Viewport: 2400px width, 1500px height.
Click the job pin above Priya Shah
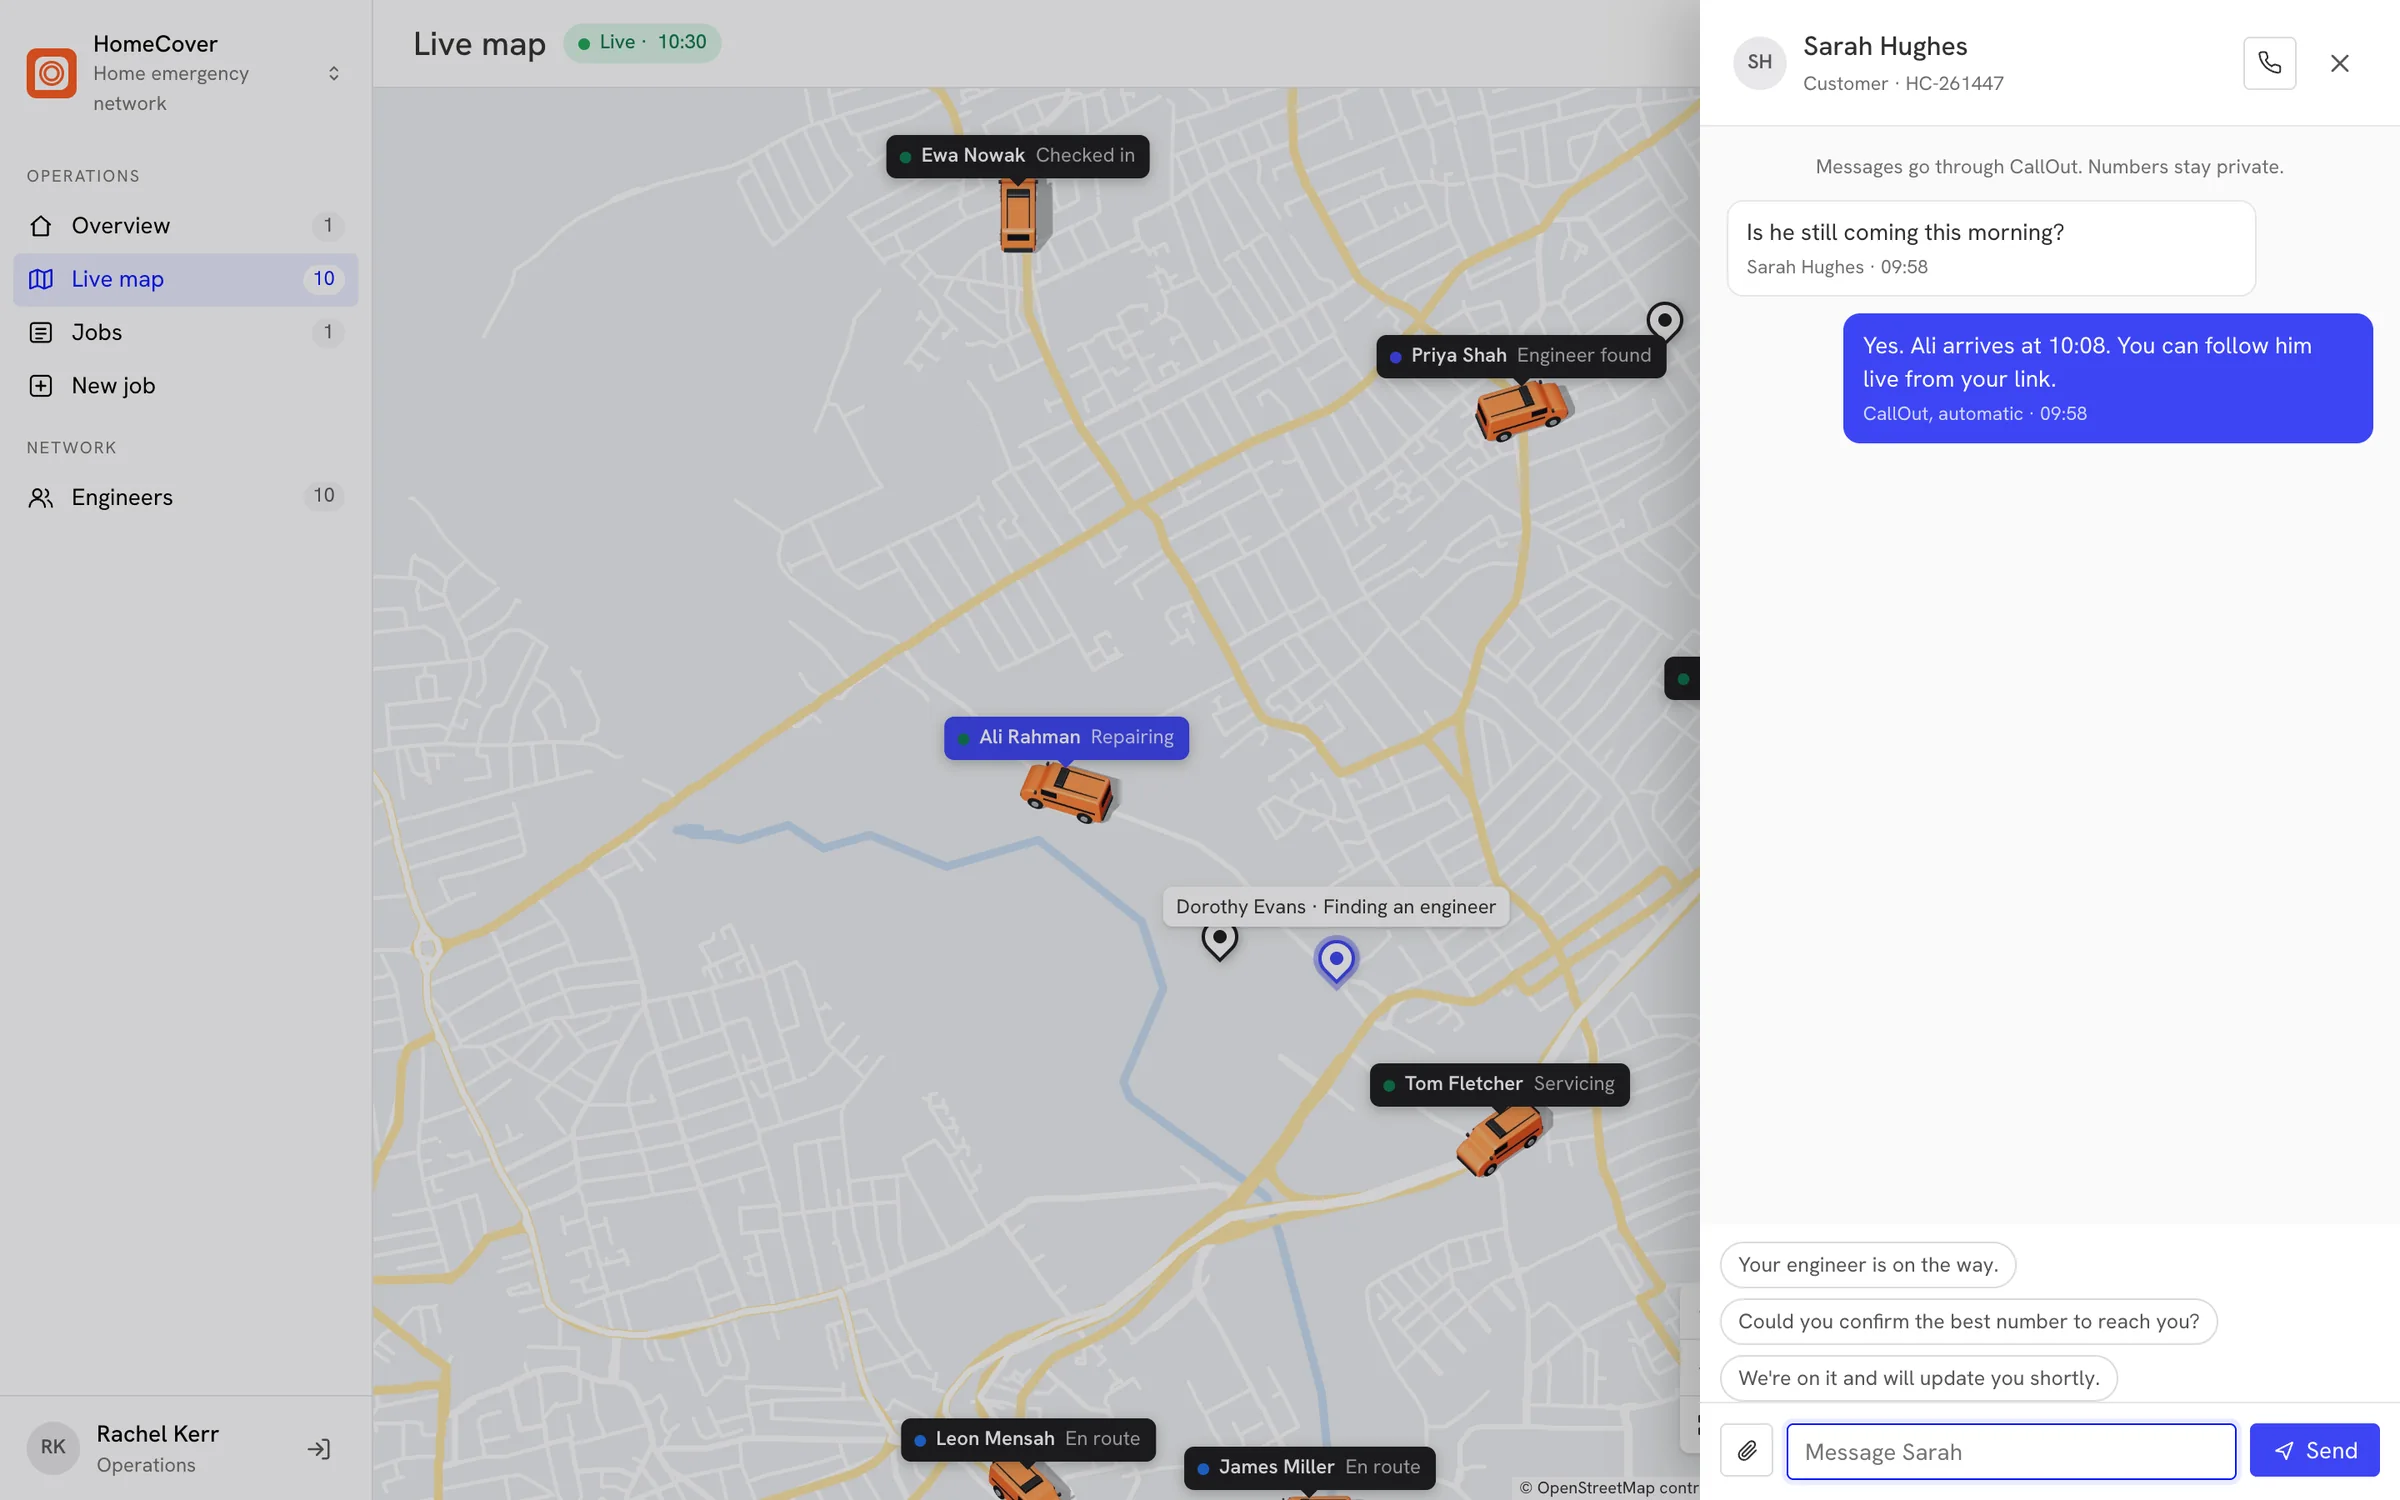tap(1664, 323)
